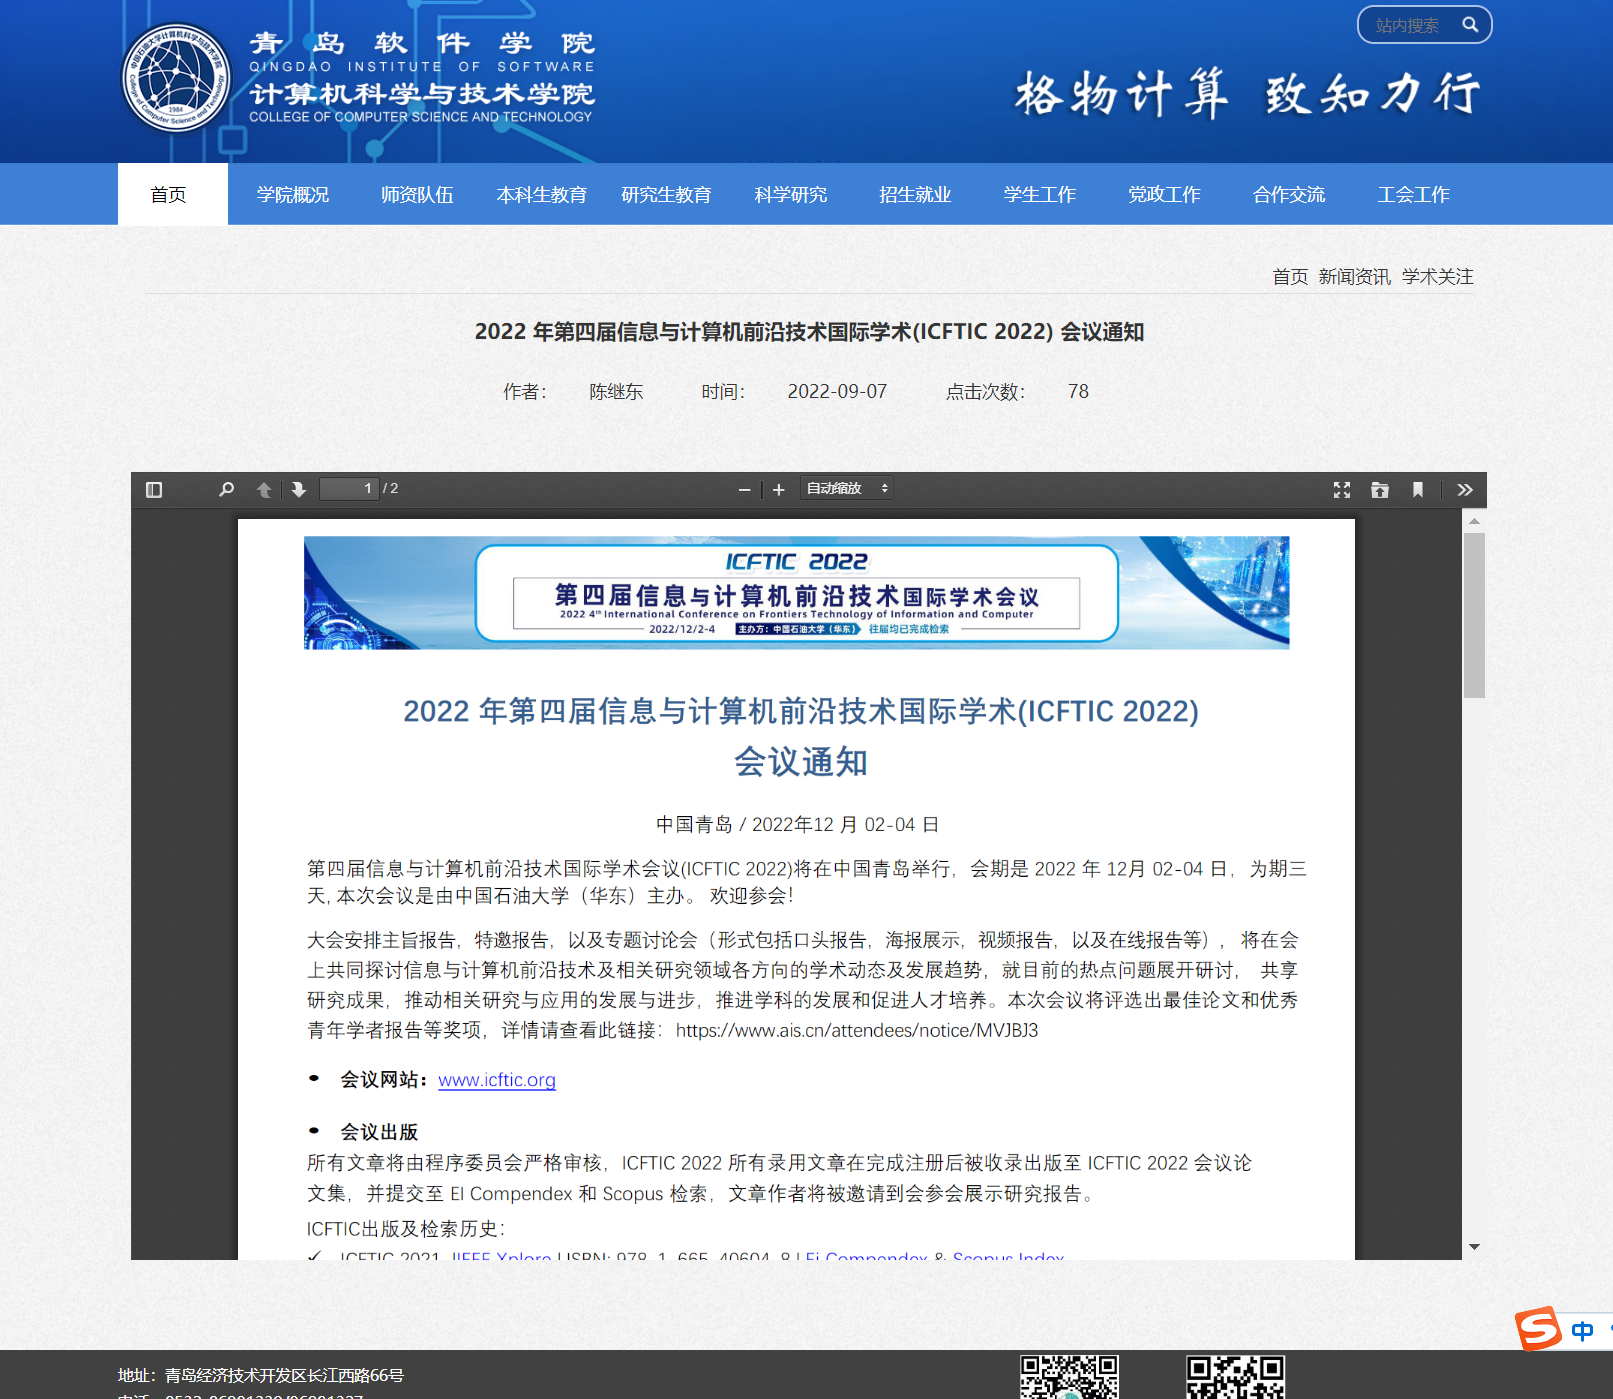Click the left footer QR code
The width and height of the screenshot is (1613, 1399).
point(1069,1377)
